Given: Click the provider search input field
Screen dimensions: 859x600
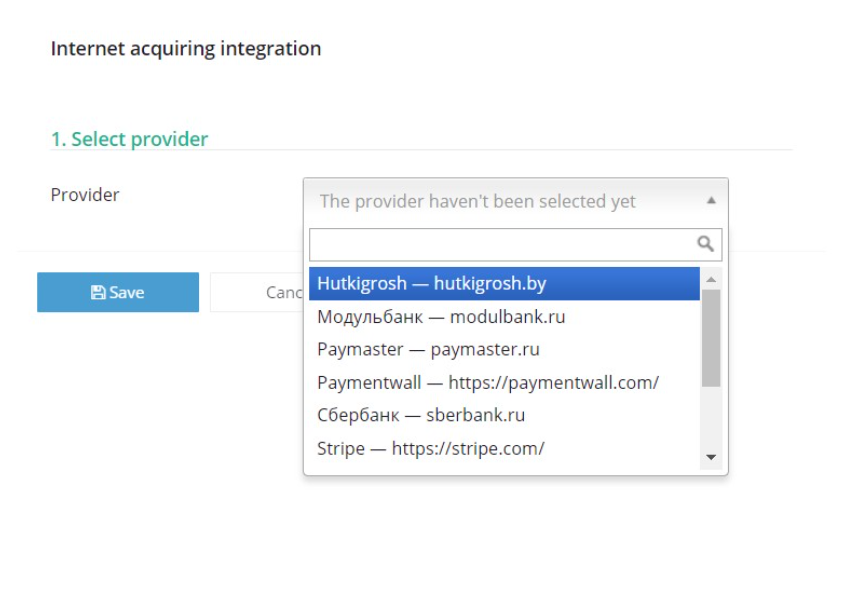Looking at the screenshot, I should 515,244.
